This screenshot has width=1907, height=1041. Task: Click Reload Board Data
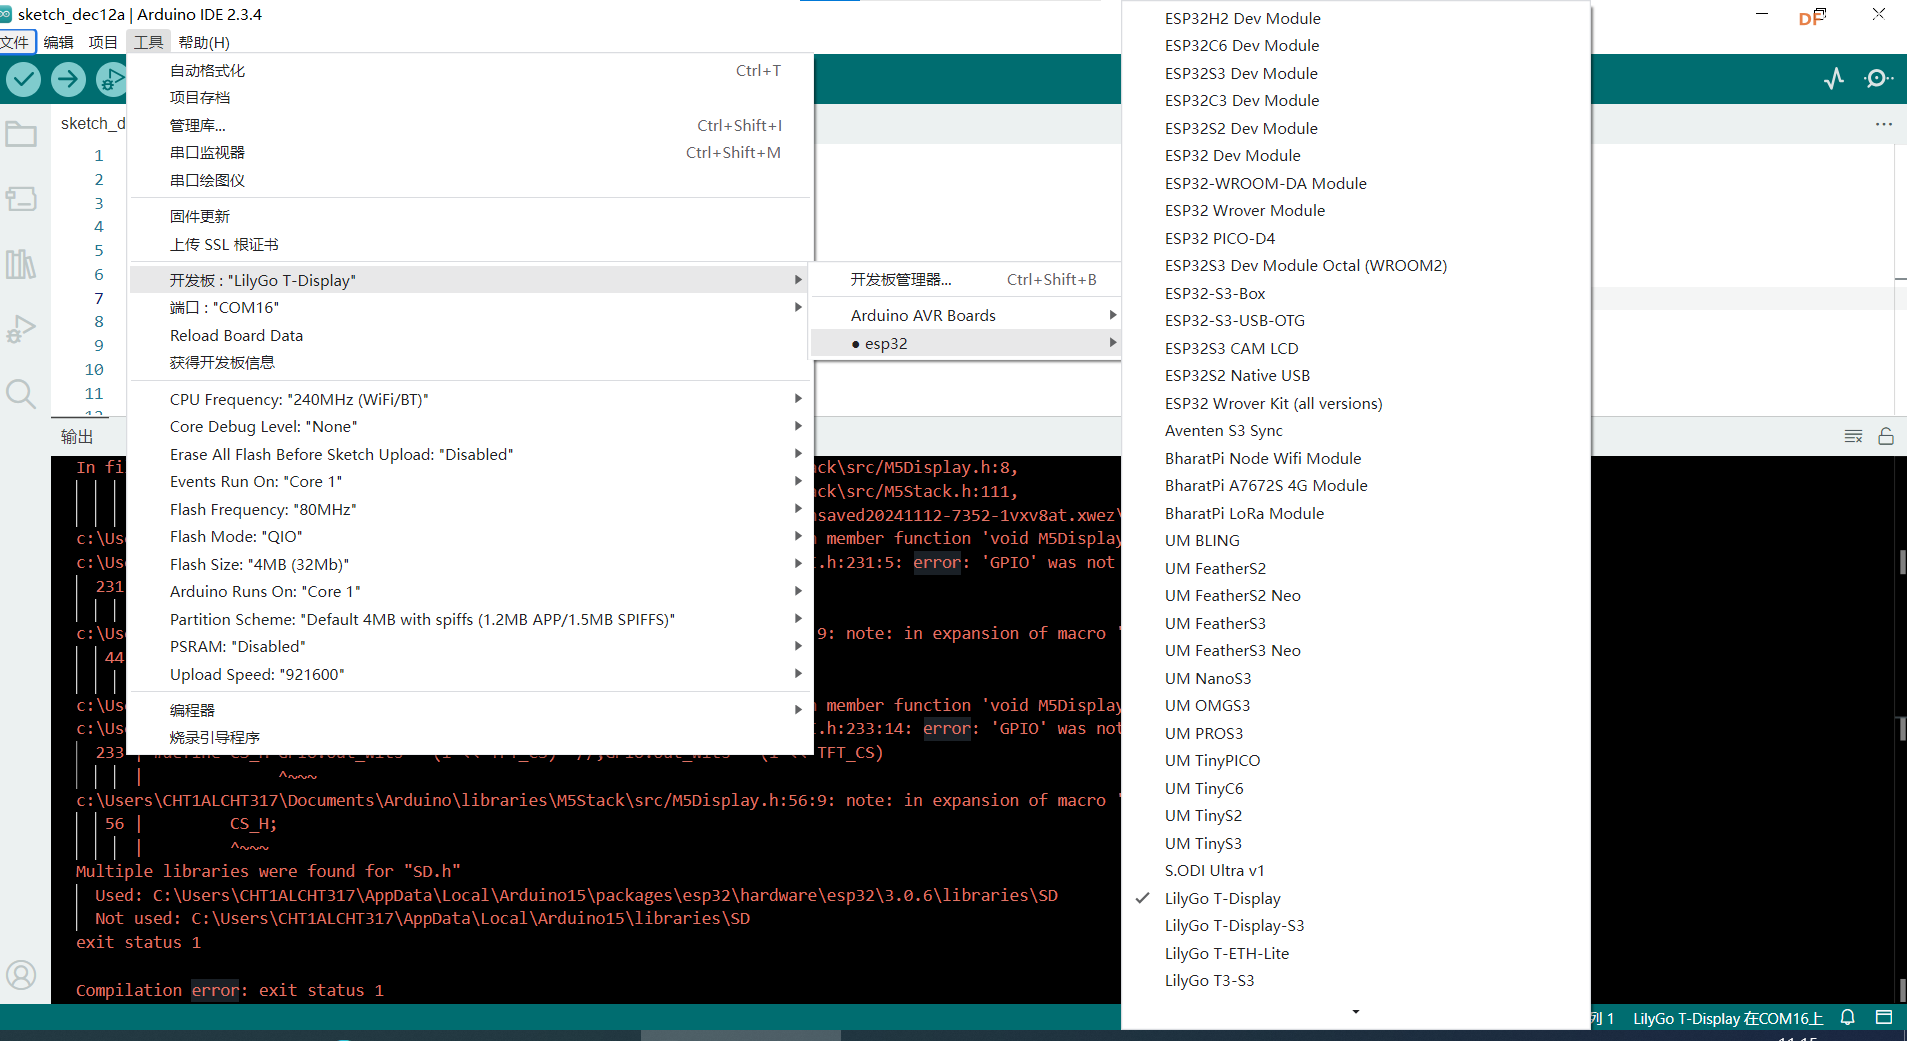(470, 335)
